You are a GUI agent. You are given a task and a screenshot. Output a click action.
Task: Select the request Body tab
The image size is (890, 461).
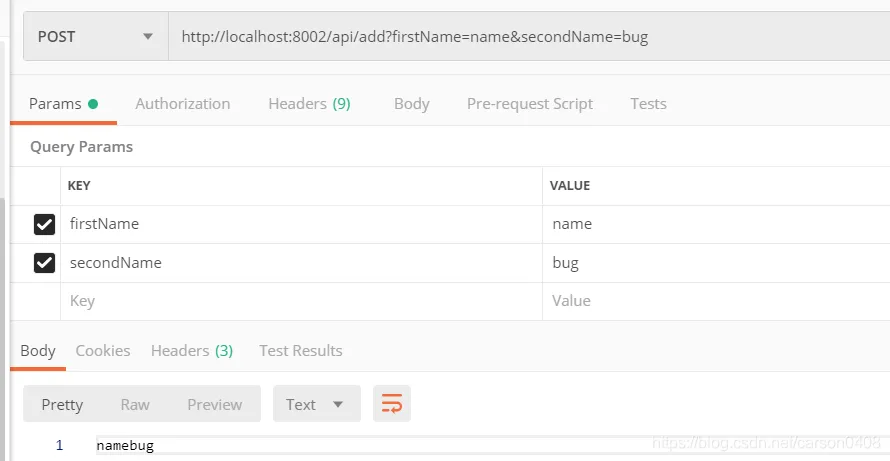coord(411,104)
